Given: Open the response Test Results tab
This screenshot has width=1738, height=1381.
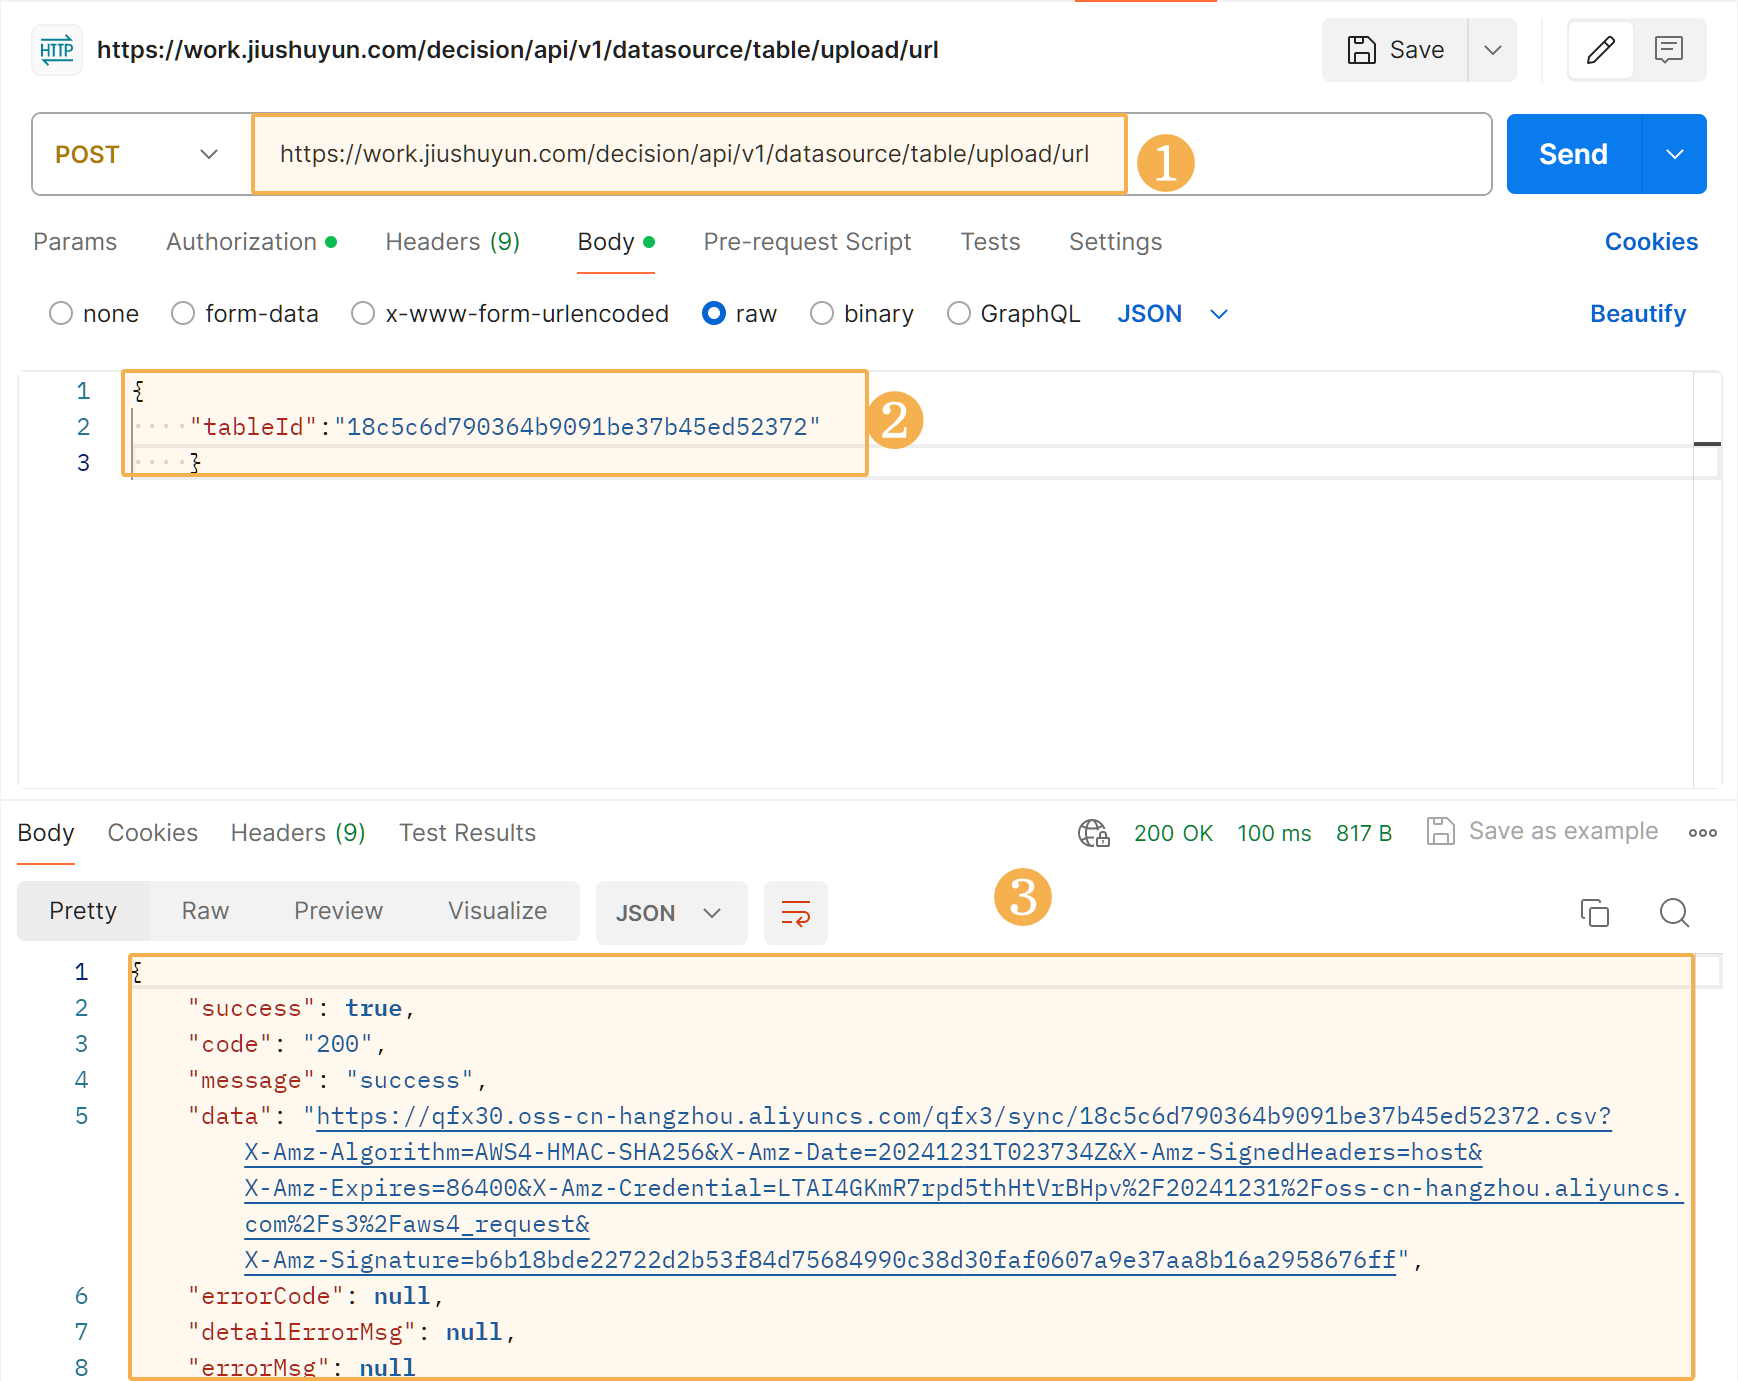Looking at the screenshot, I should click(467, 833).
